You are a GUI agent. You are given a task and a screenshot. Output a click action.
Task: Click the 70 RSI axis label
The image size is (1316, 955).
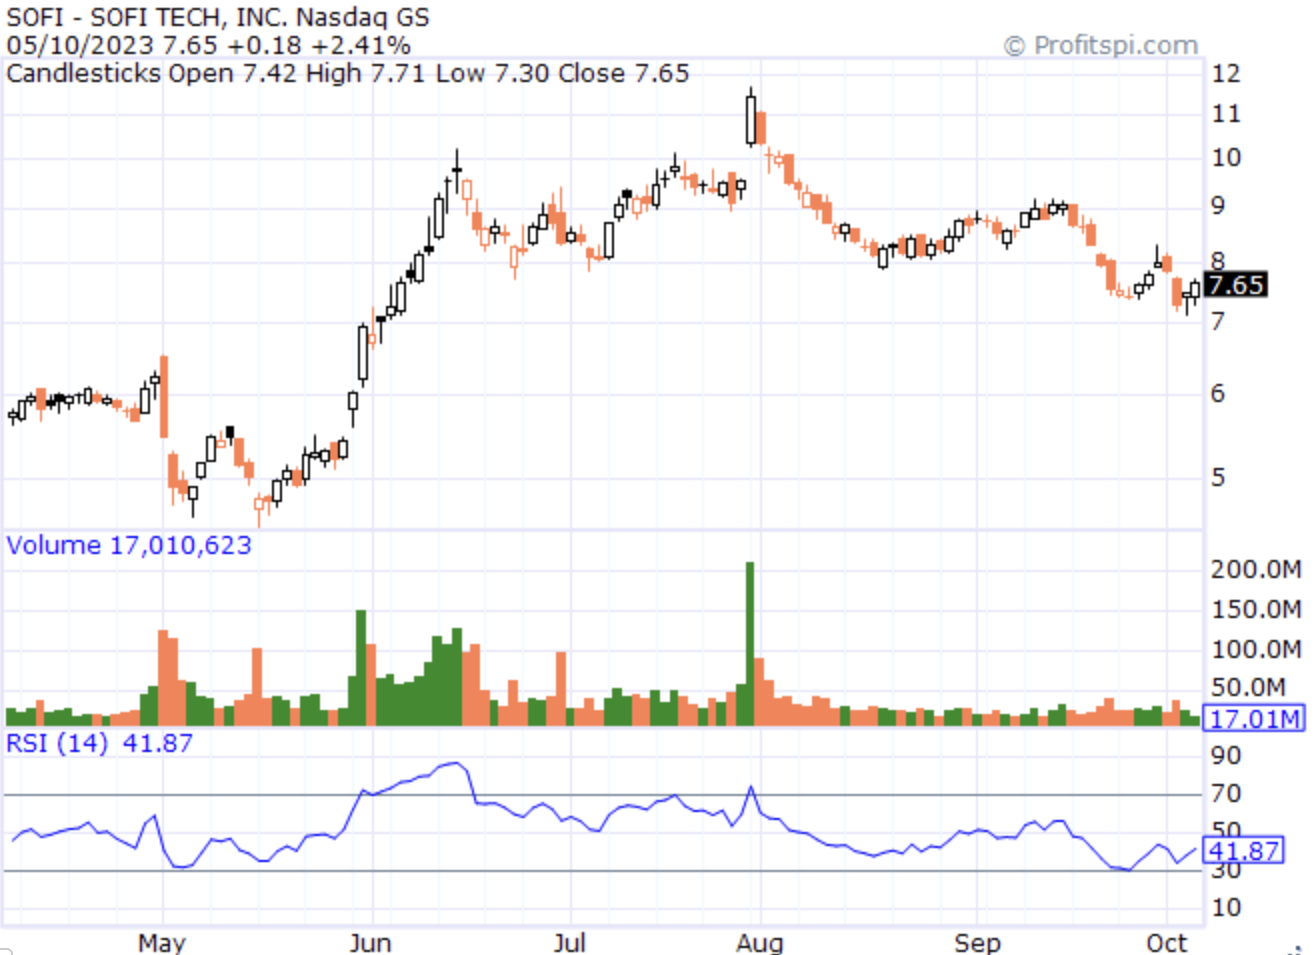1226,793
